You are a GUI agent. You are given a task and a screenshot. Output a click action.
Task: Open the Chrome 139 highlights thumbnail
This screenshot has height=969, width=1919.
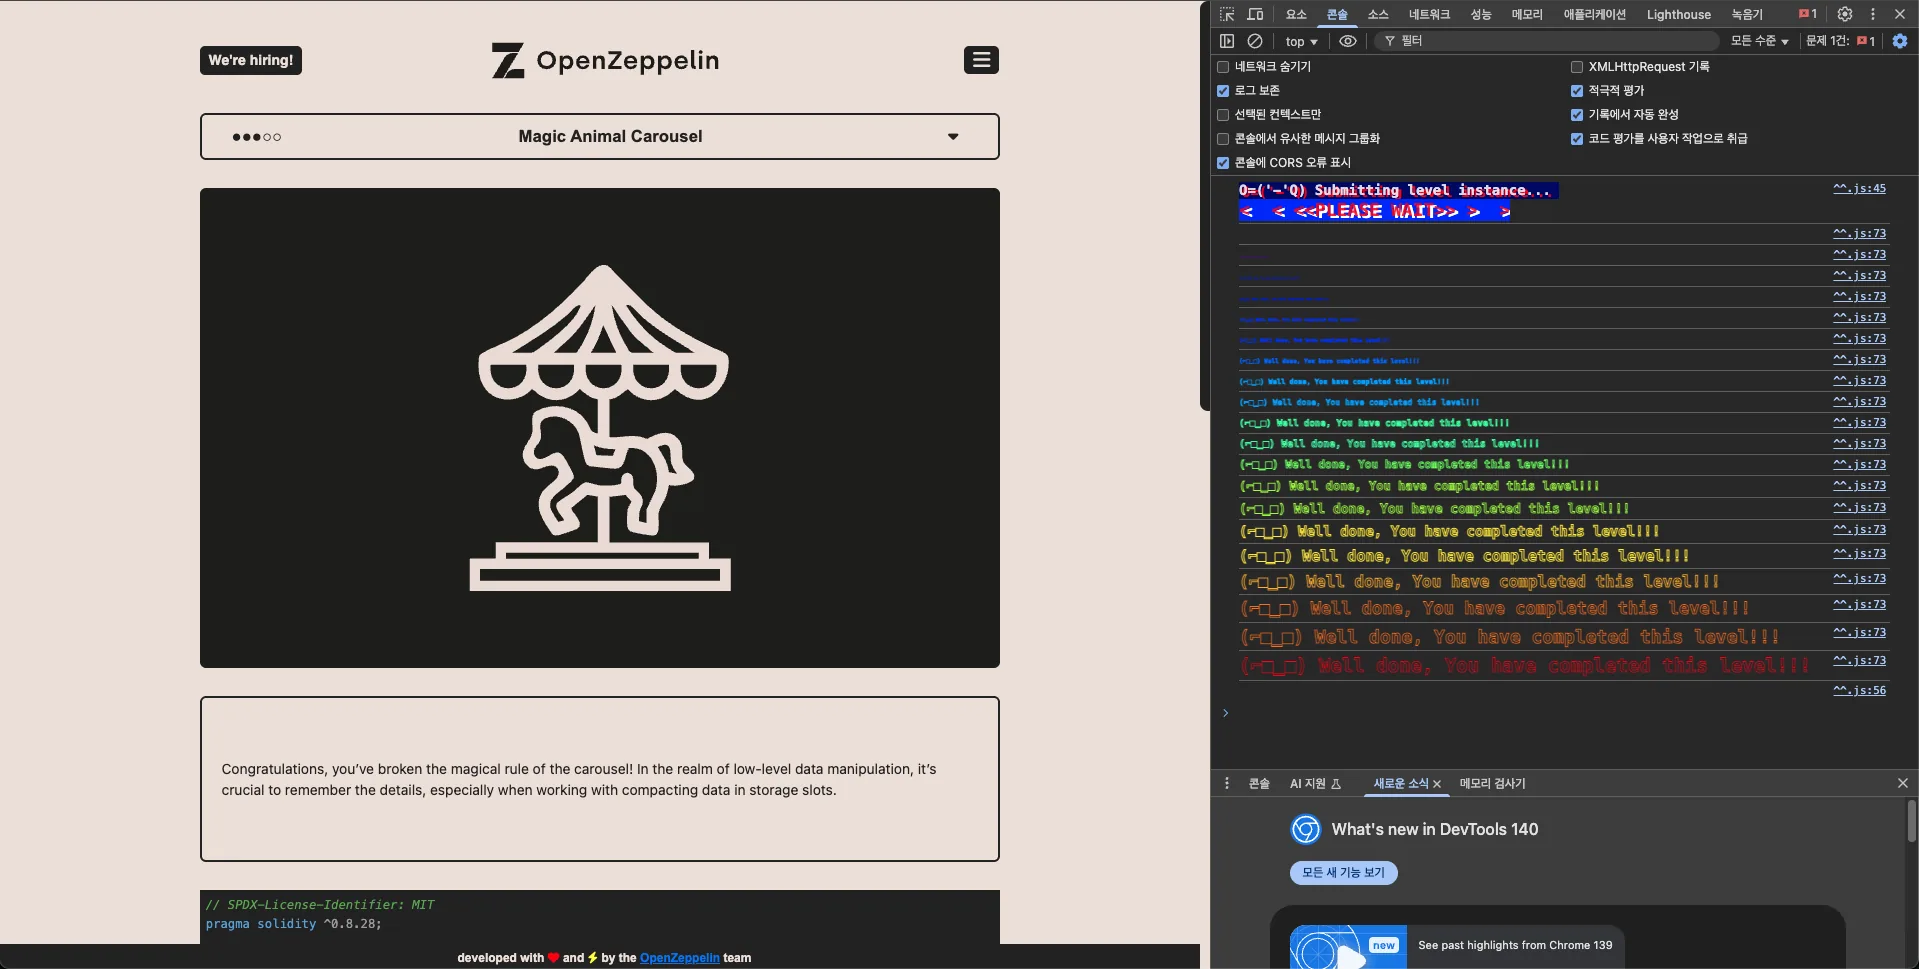coord(1348,947)
